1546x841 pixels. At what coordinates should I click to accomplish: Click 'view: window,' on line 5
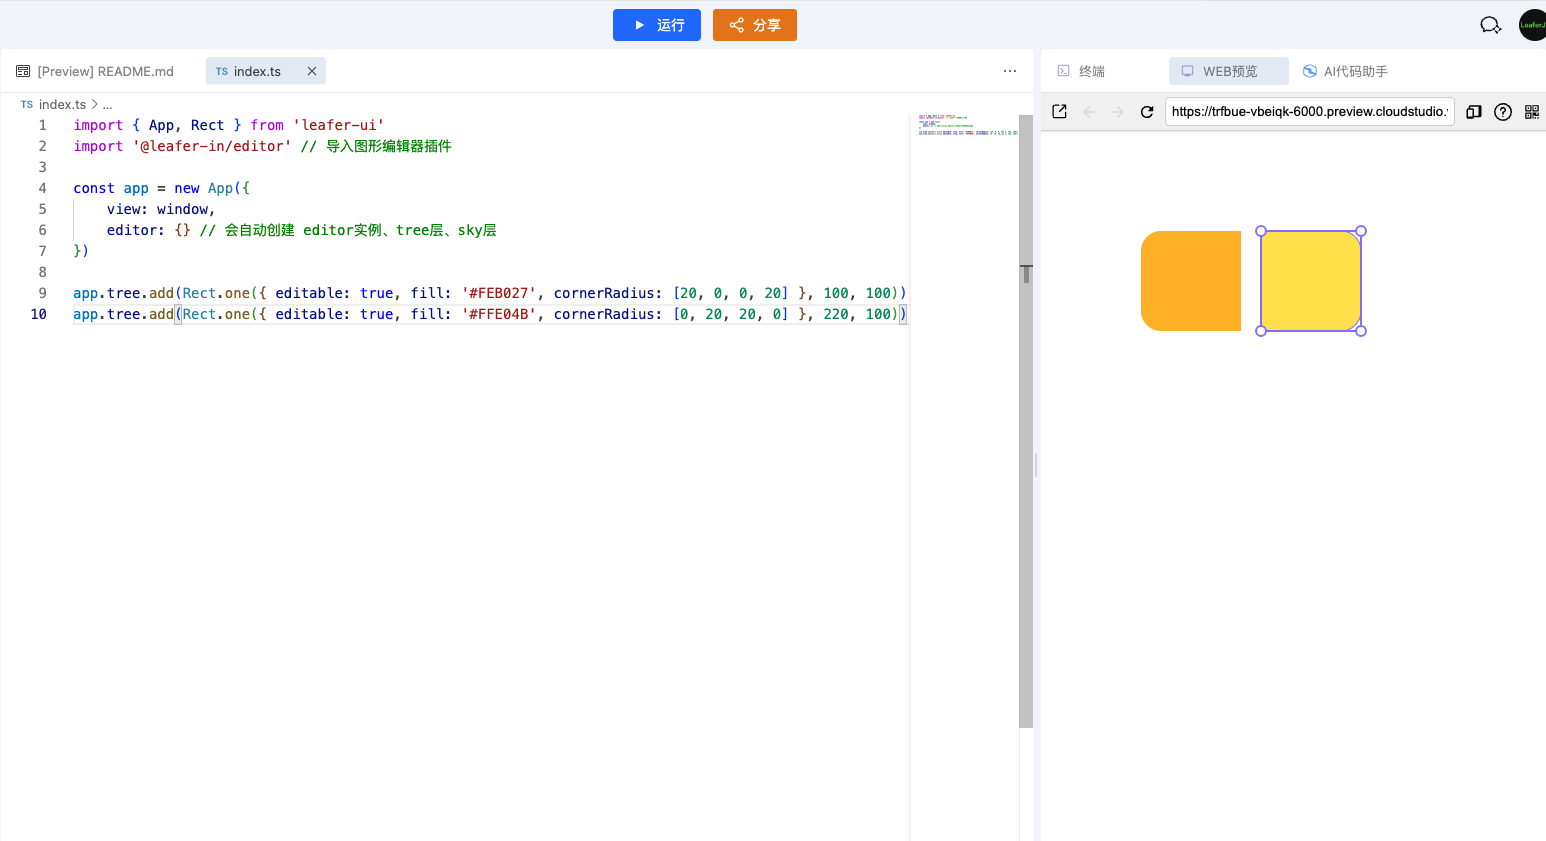[161, 209]
